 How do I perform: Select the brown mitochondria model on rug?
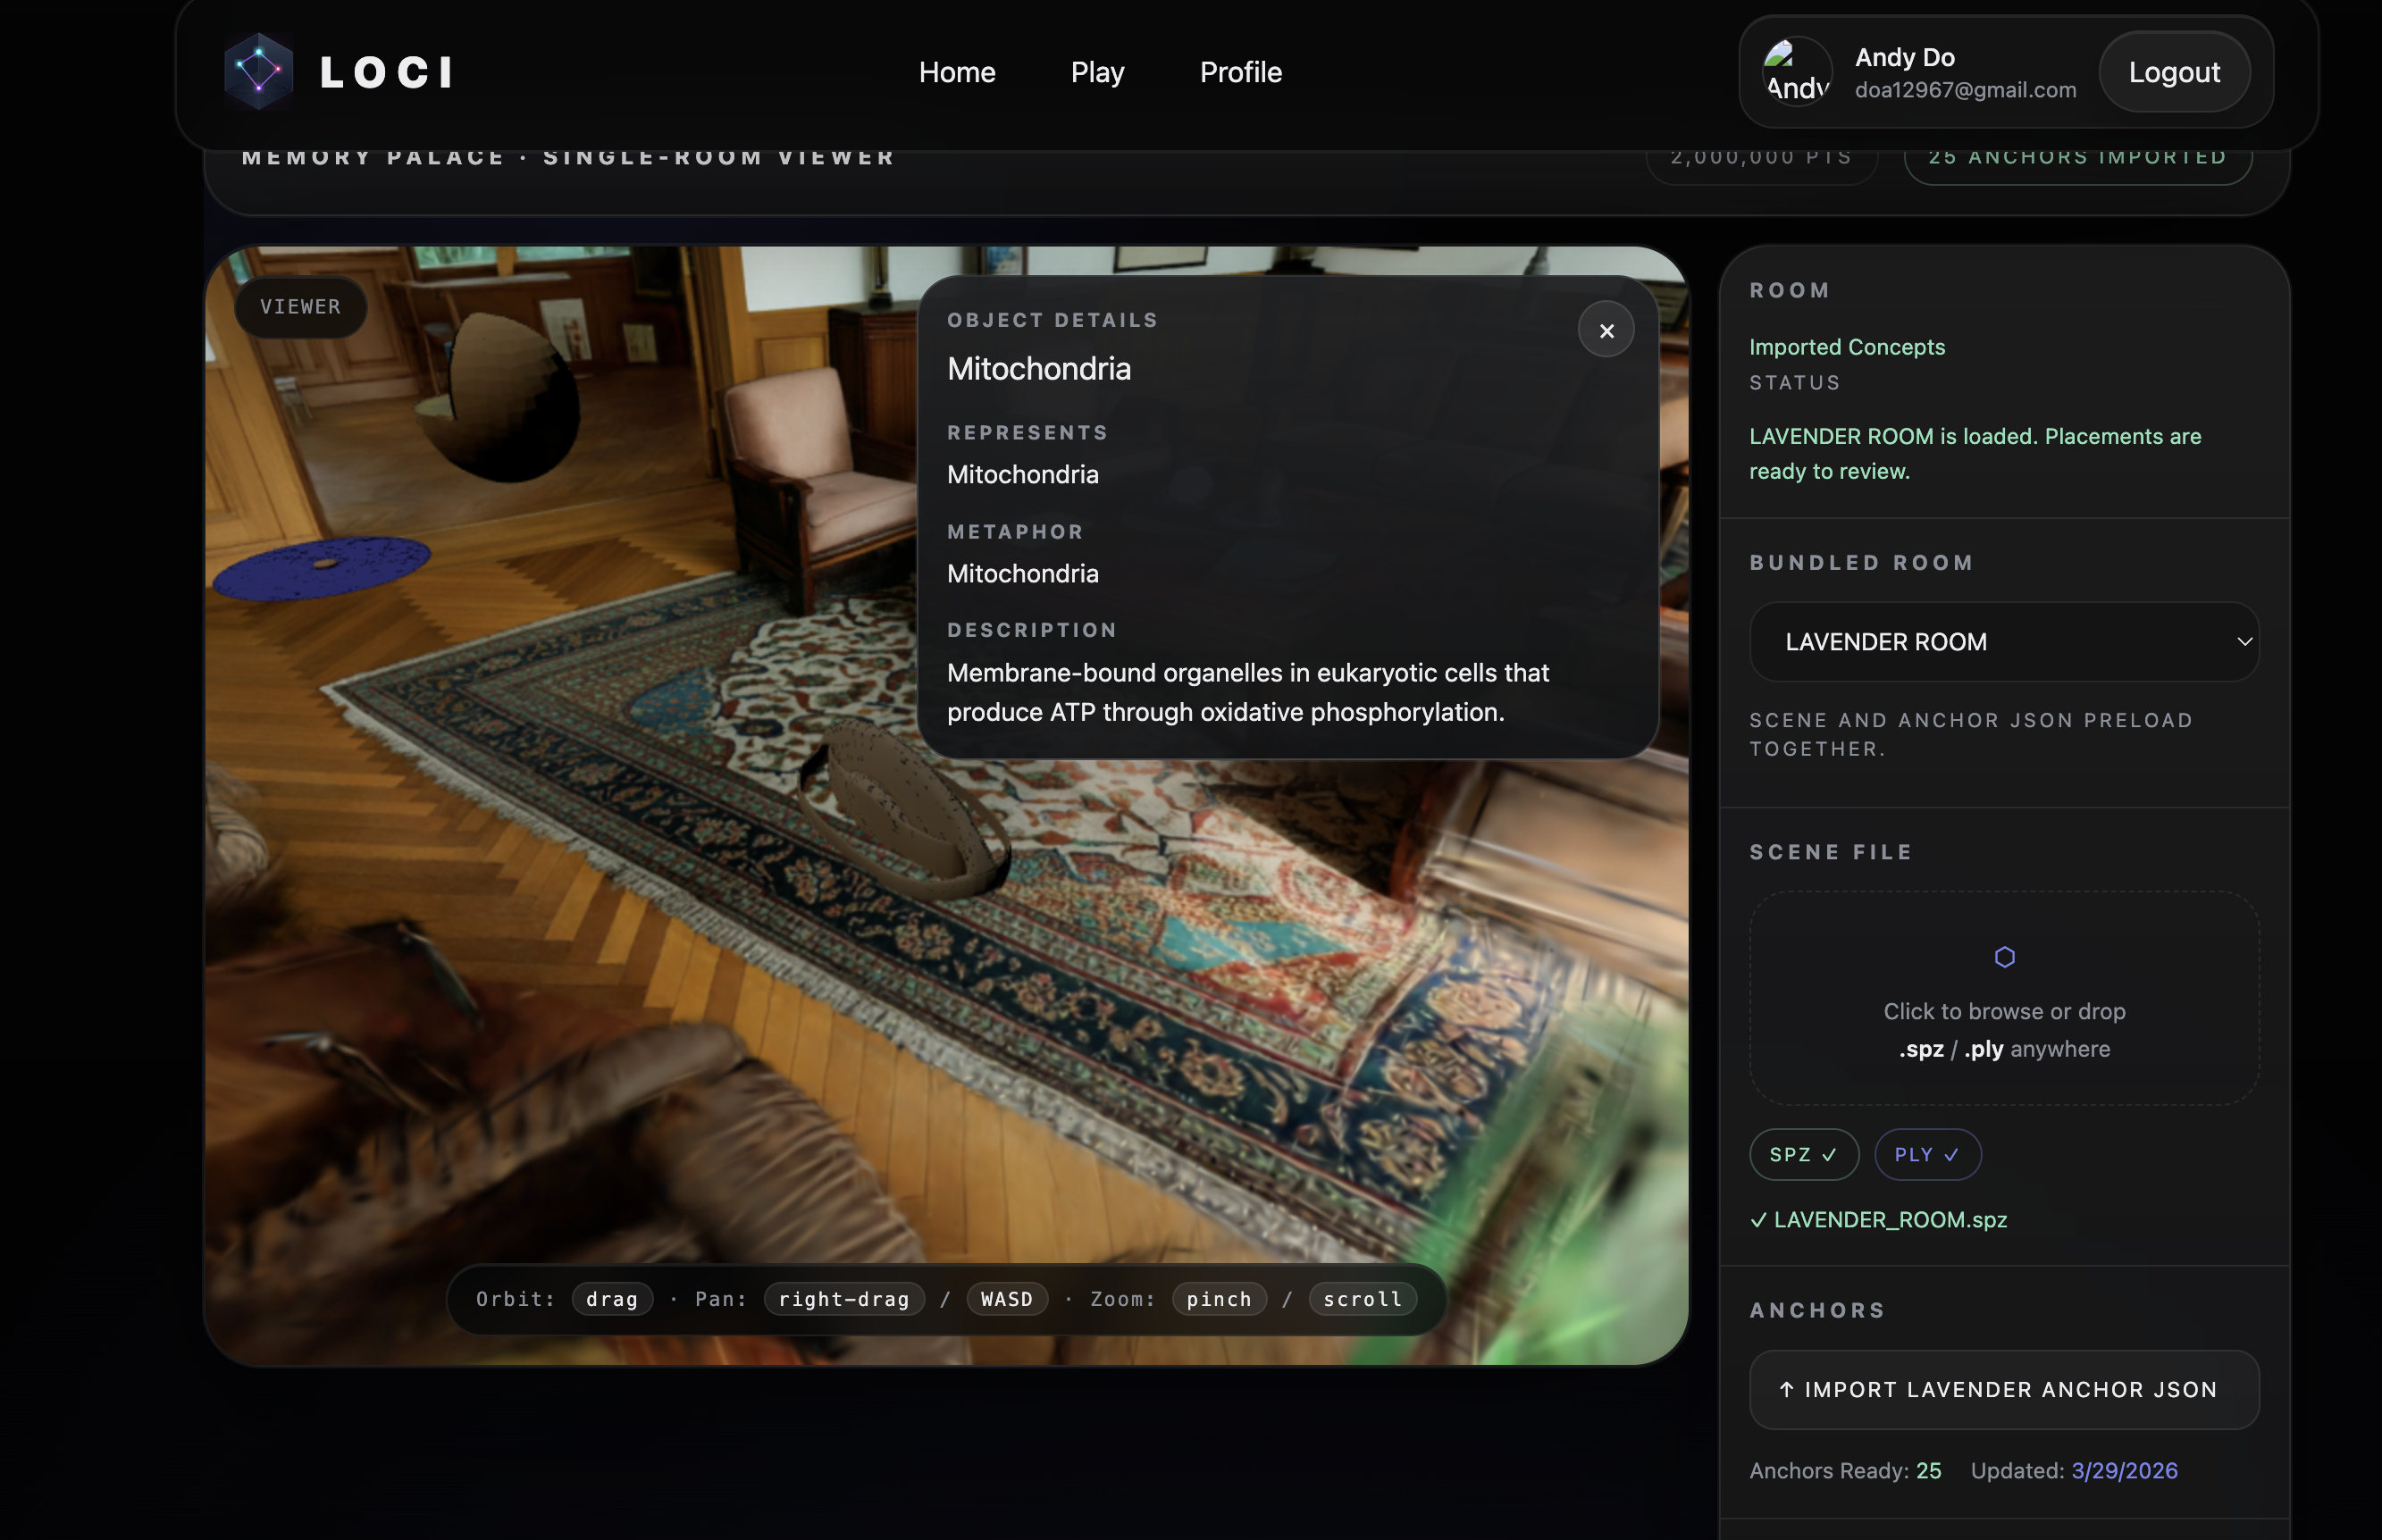click(x=903, y=810)
